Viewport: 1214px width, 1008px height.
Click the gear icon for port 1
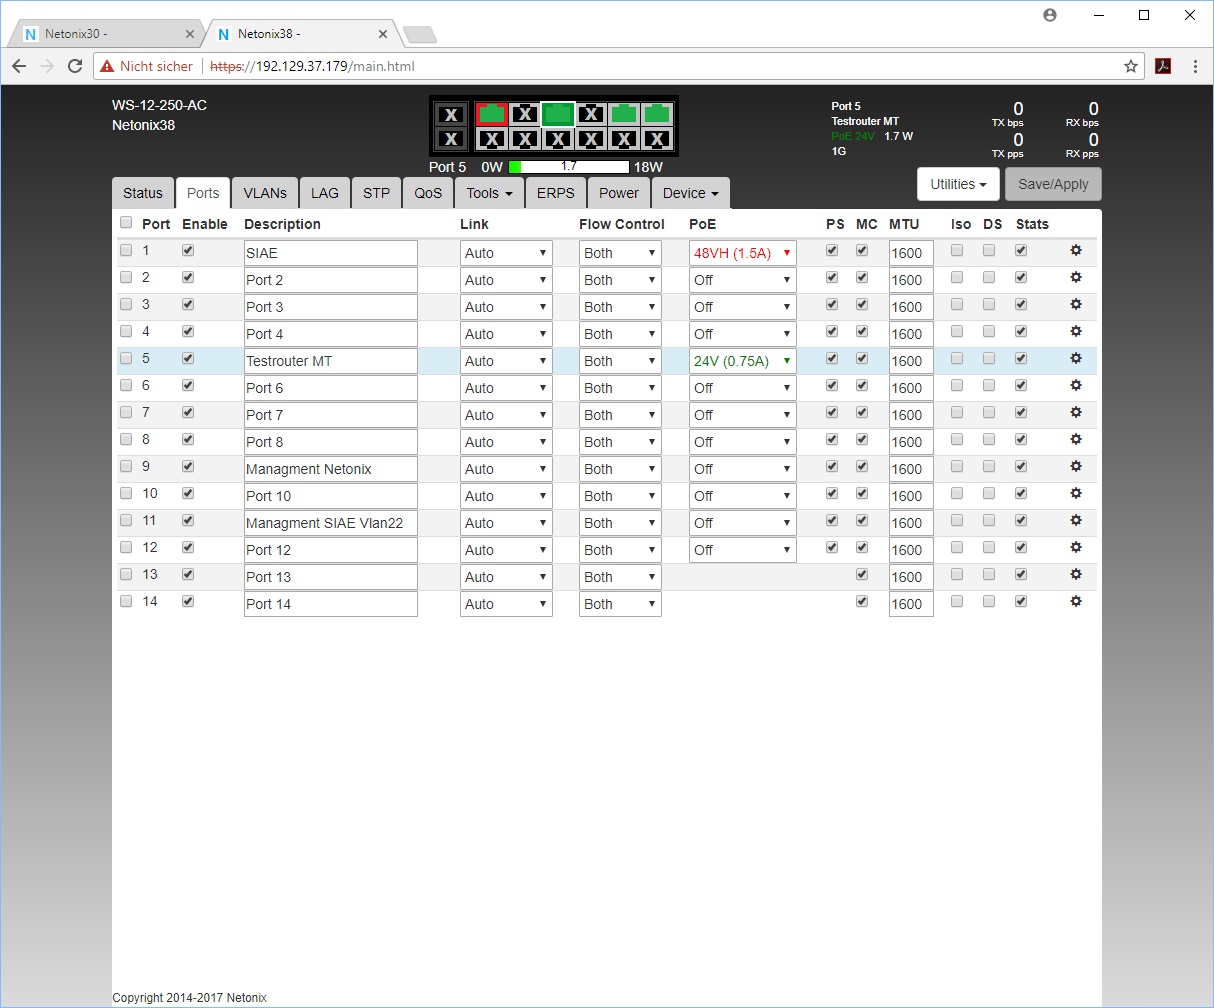point(1076,250)
